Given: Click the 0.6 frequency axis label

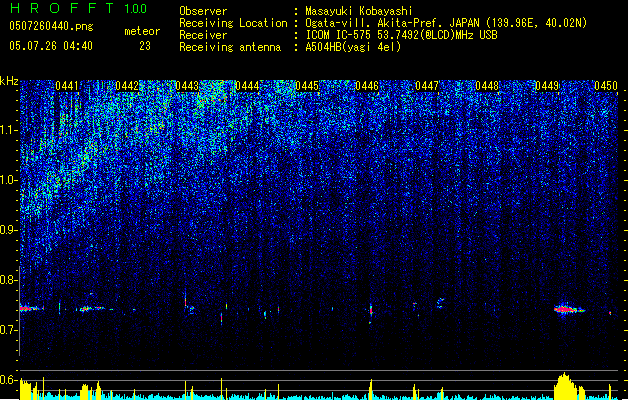Looking at the screenshot, I should pos(9,380).
